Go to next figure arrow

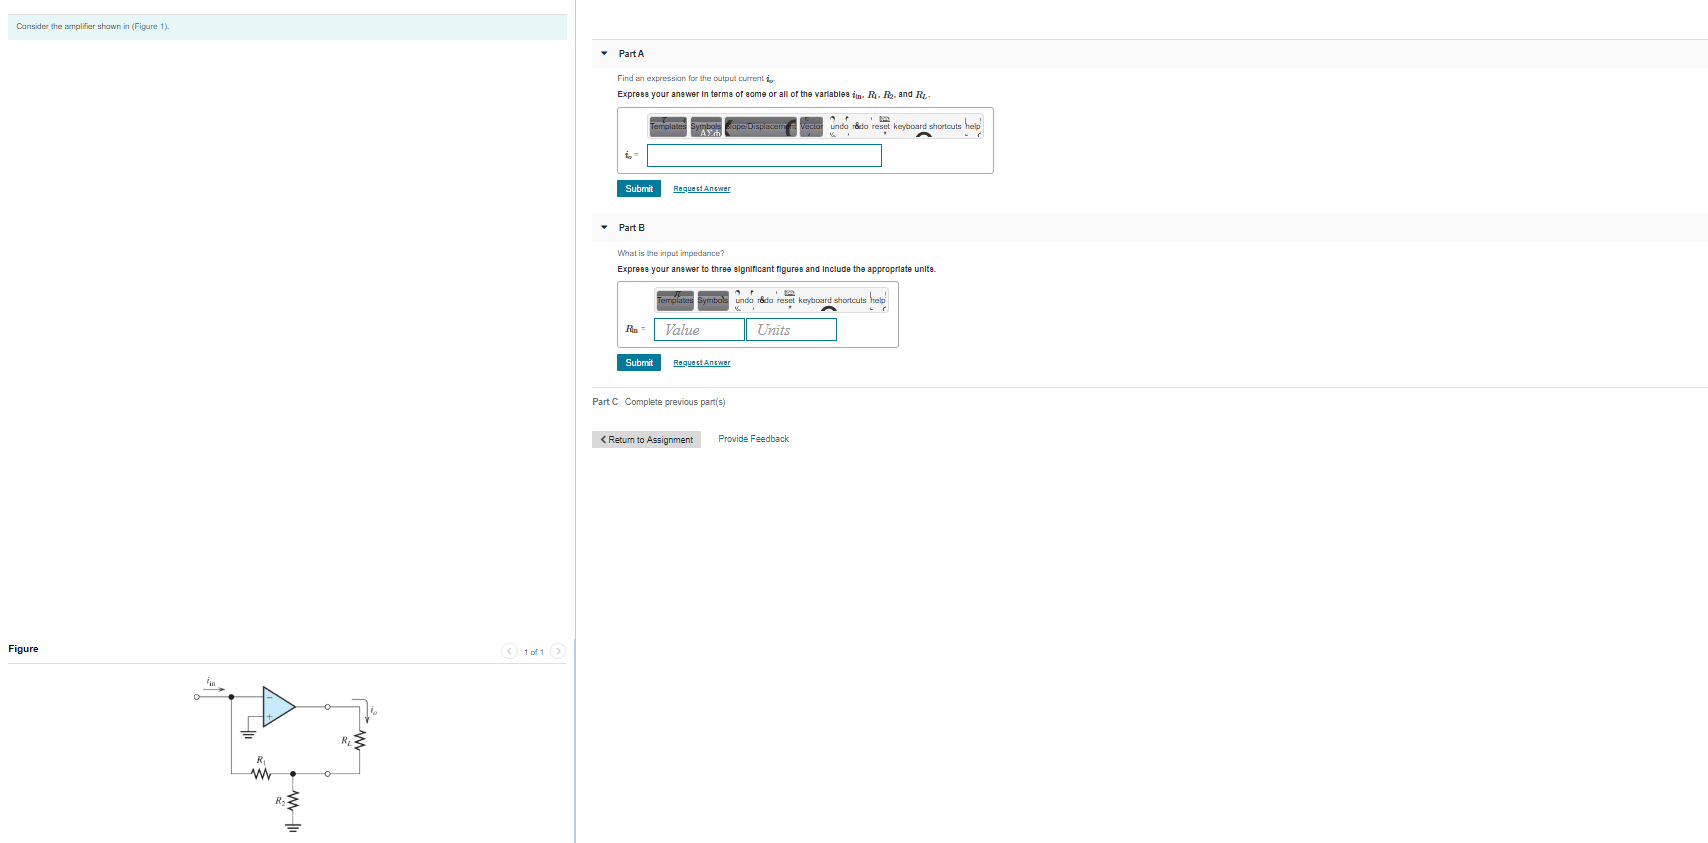[558, 651]
